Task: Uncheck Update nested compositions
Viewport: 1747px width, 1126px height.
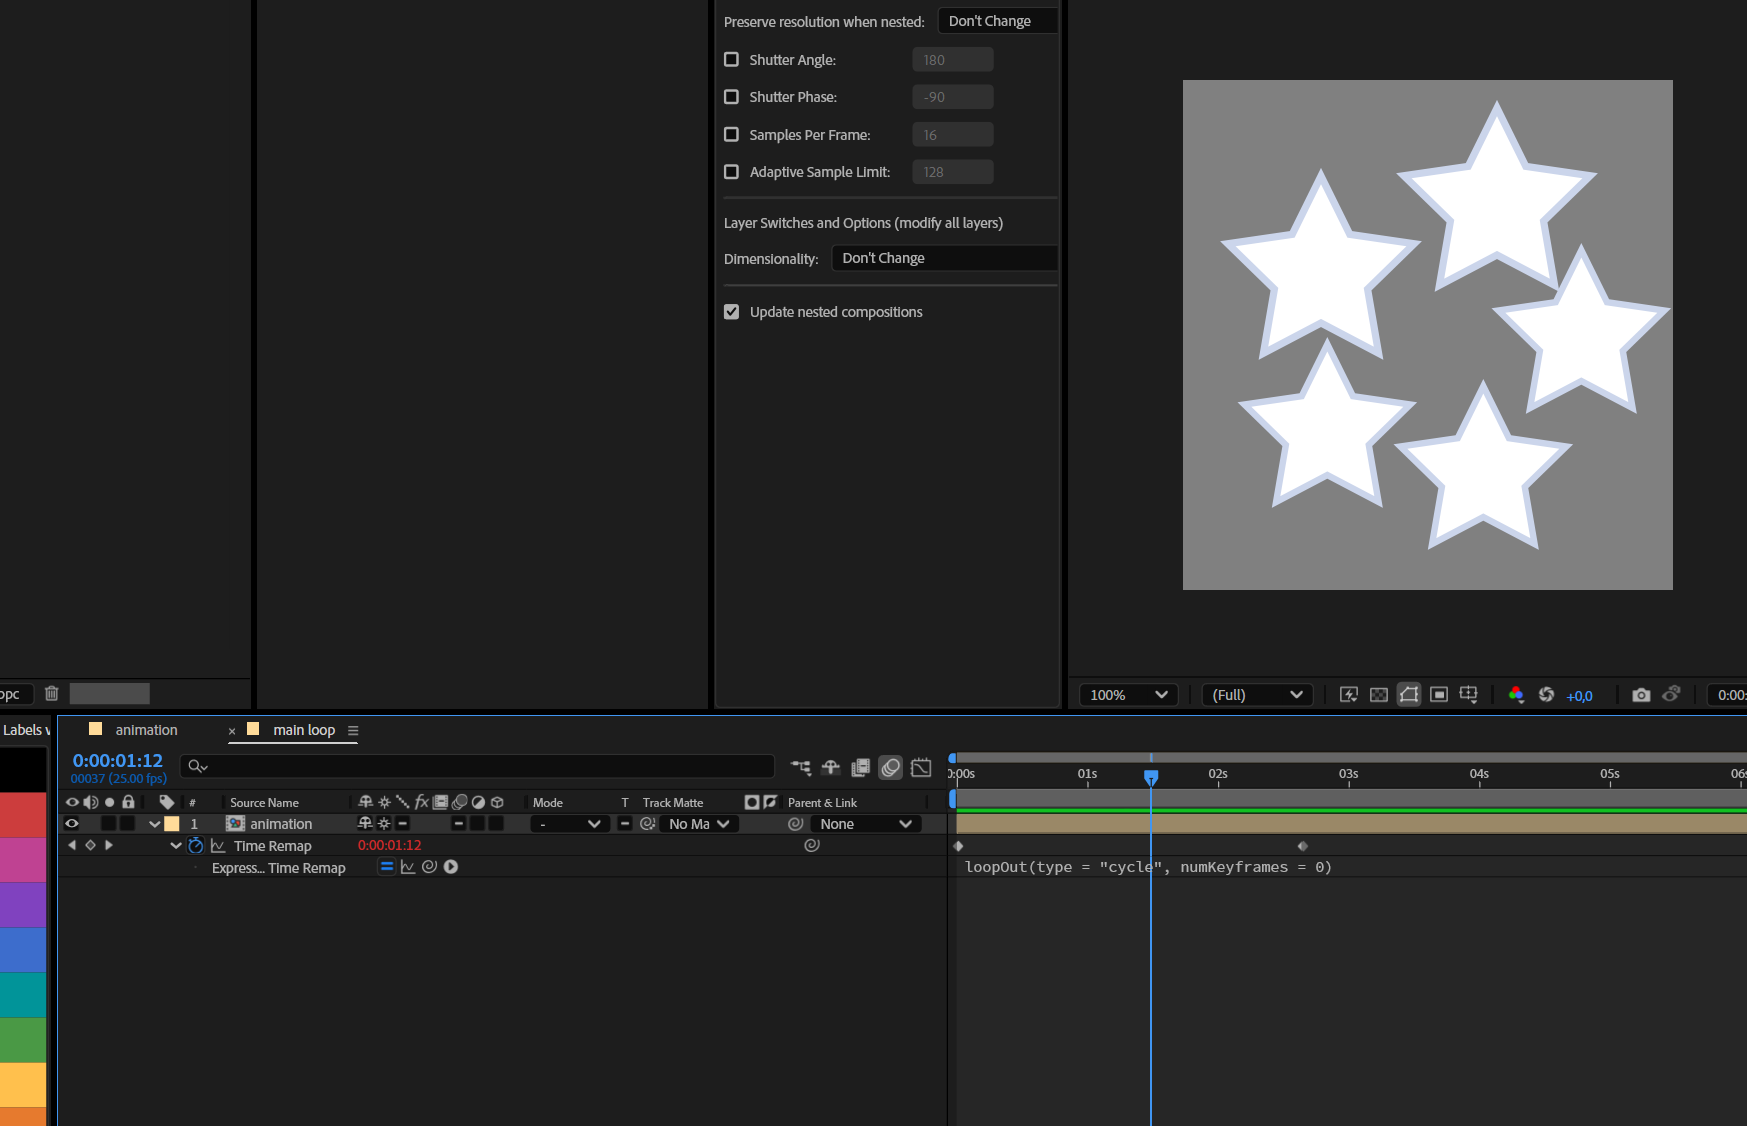Action: 731,311
